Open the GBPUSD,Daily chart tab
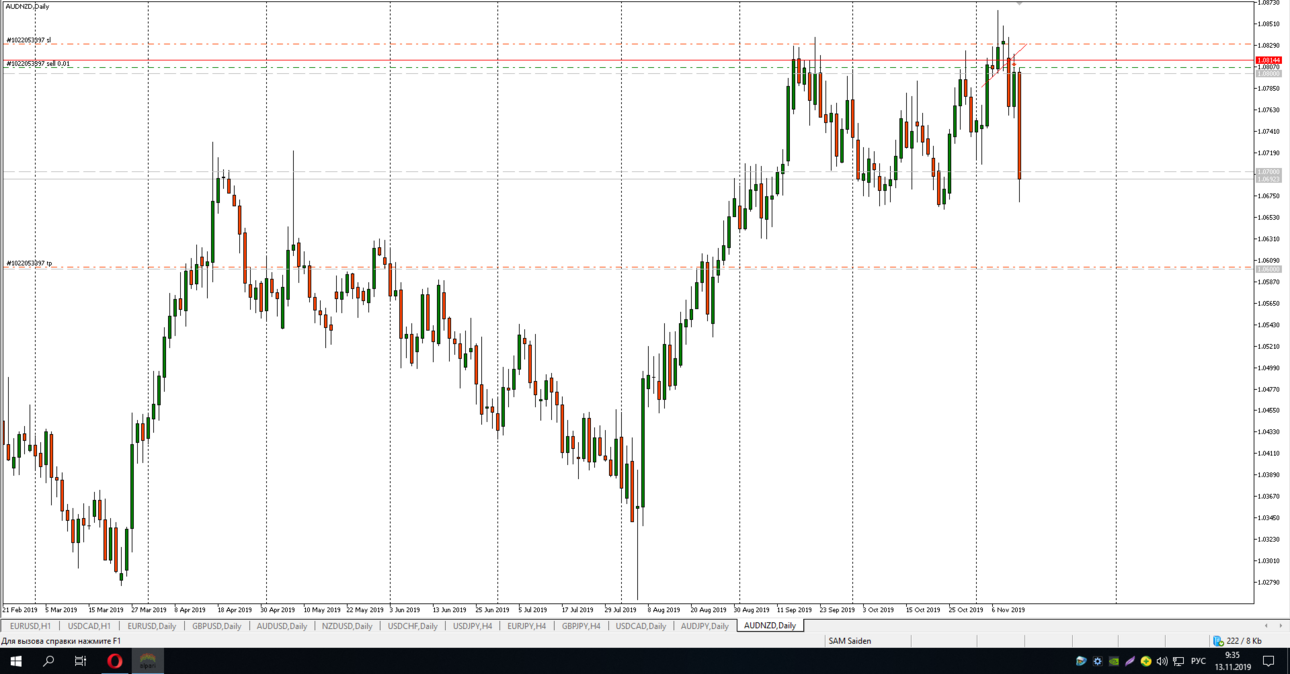Viewport: 1290px width, 674px height. click(x=217, y=626)
